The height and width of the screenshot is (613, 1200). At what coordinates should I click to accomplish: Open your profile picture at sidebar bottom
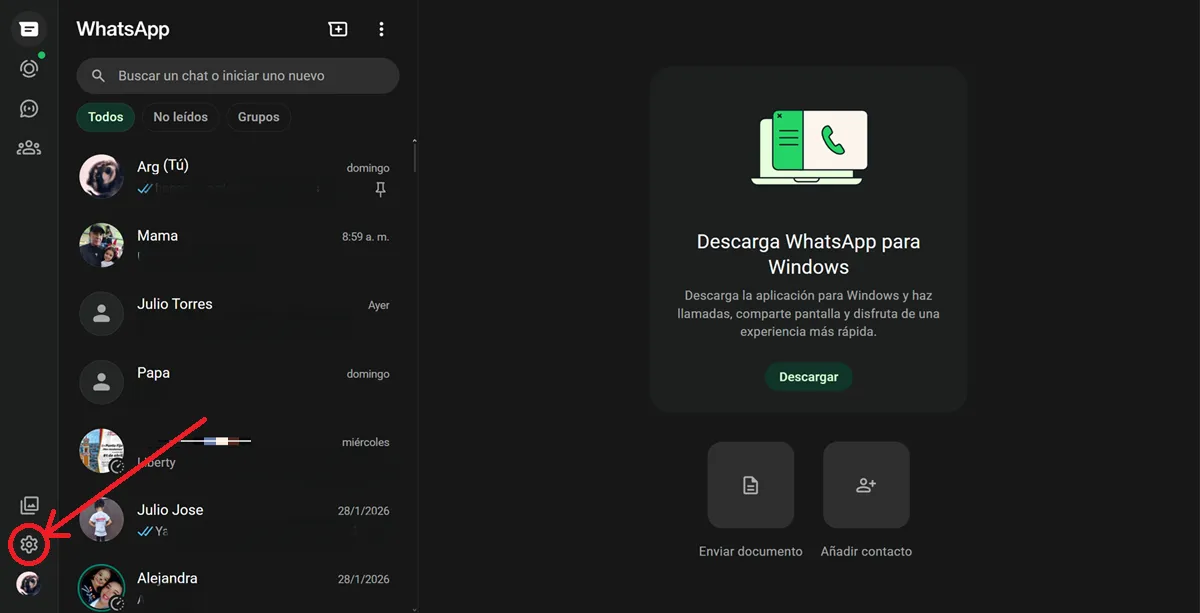pyautogui.click(x=28, y=585)
